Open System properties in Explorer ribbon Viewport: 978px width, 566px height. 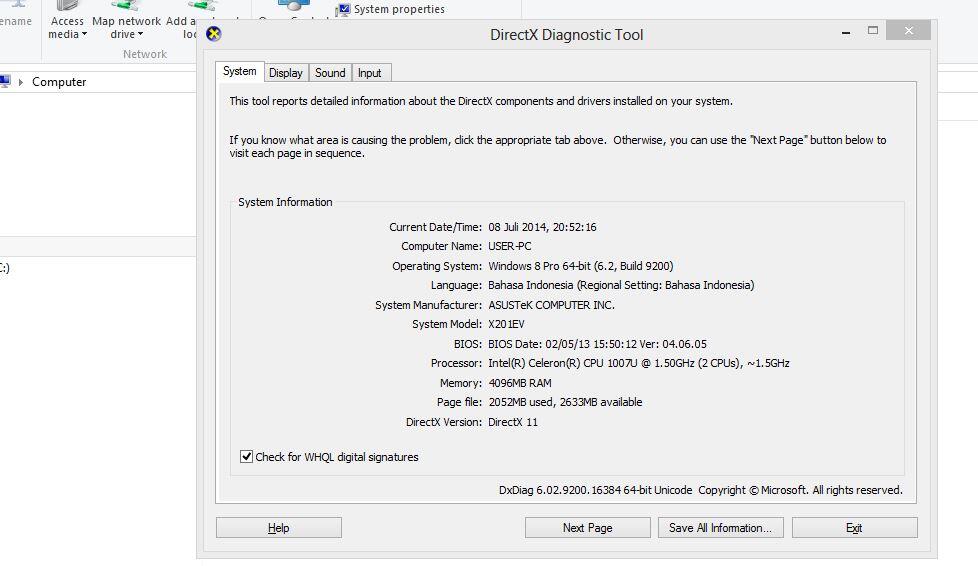coord(390,9)
